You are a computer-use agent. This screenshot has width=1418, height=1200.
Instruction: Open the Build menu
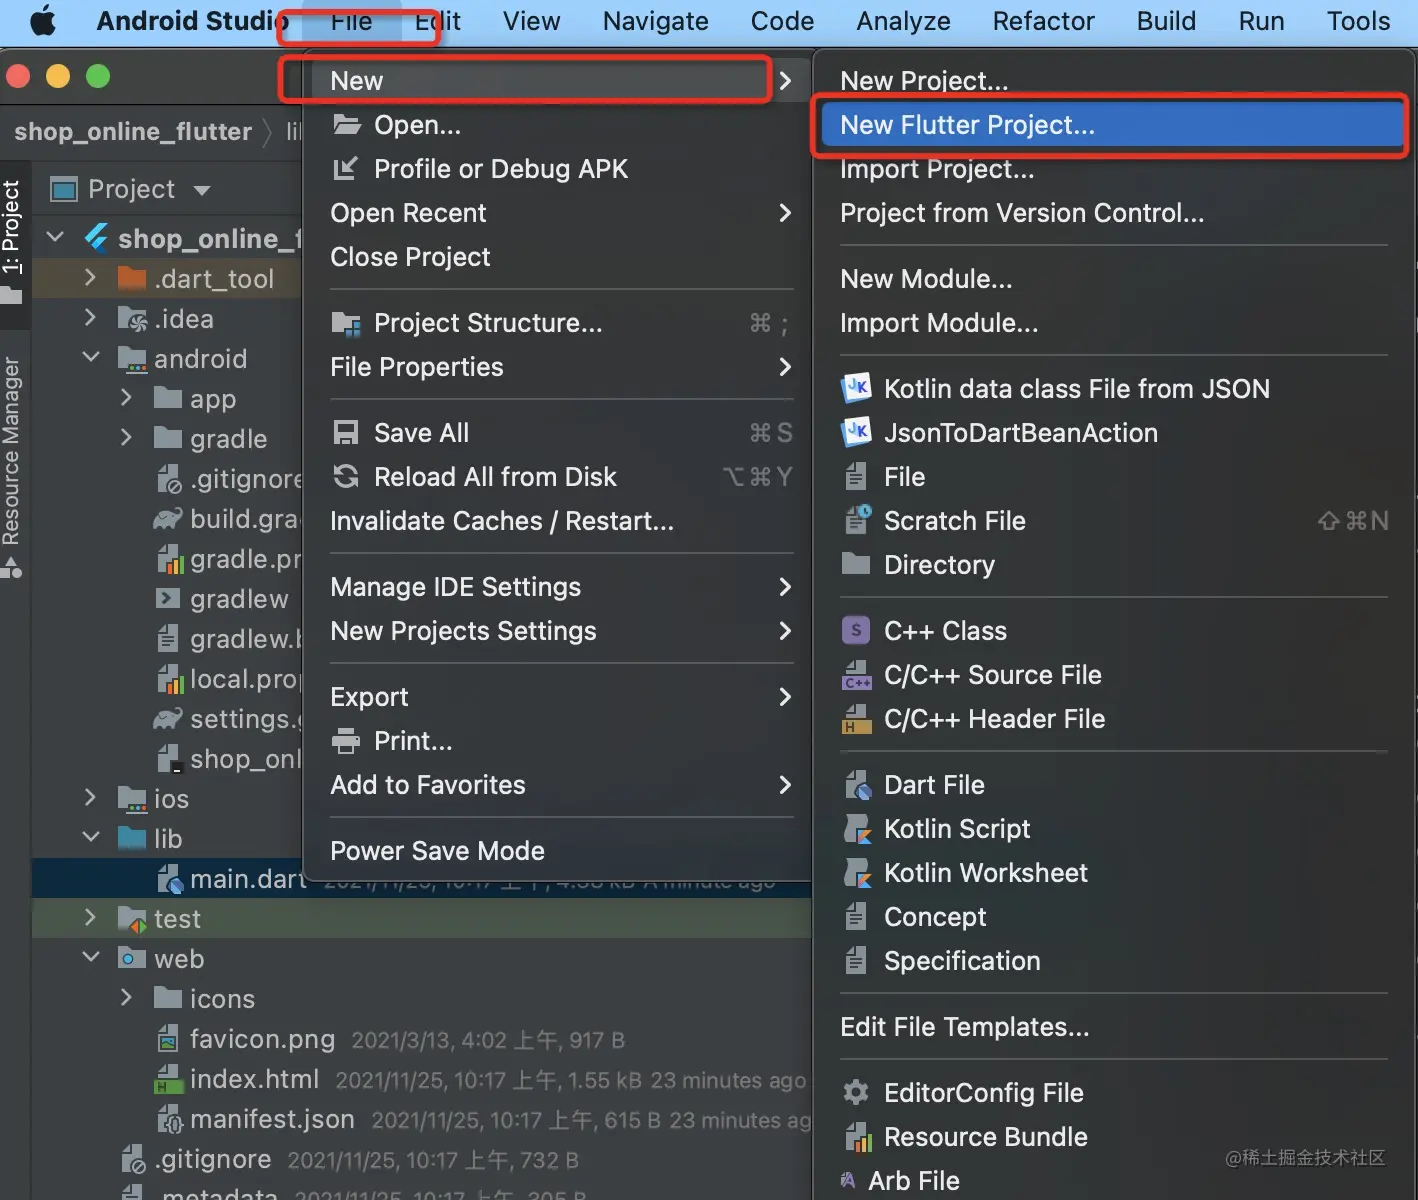pos(1166,21)
